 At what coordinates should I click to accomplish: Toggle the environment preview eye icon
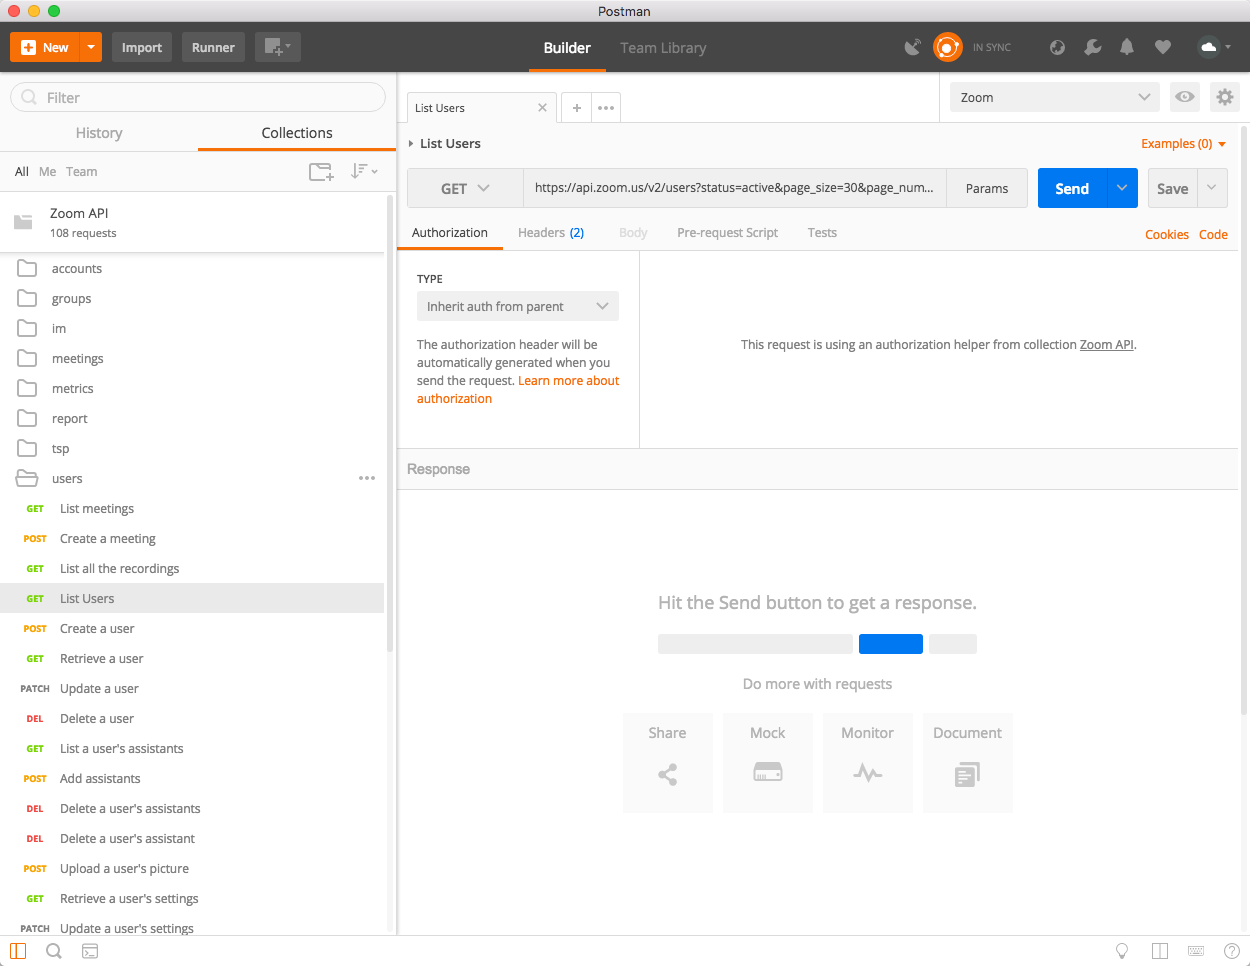pyautogui.click(x=1184, y=97)
